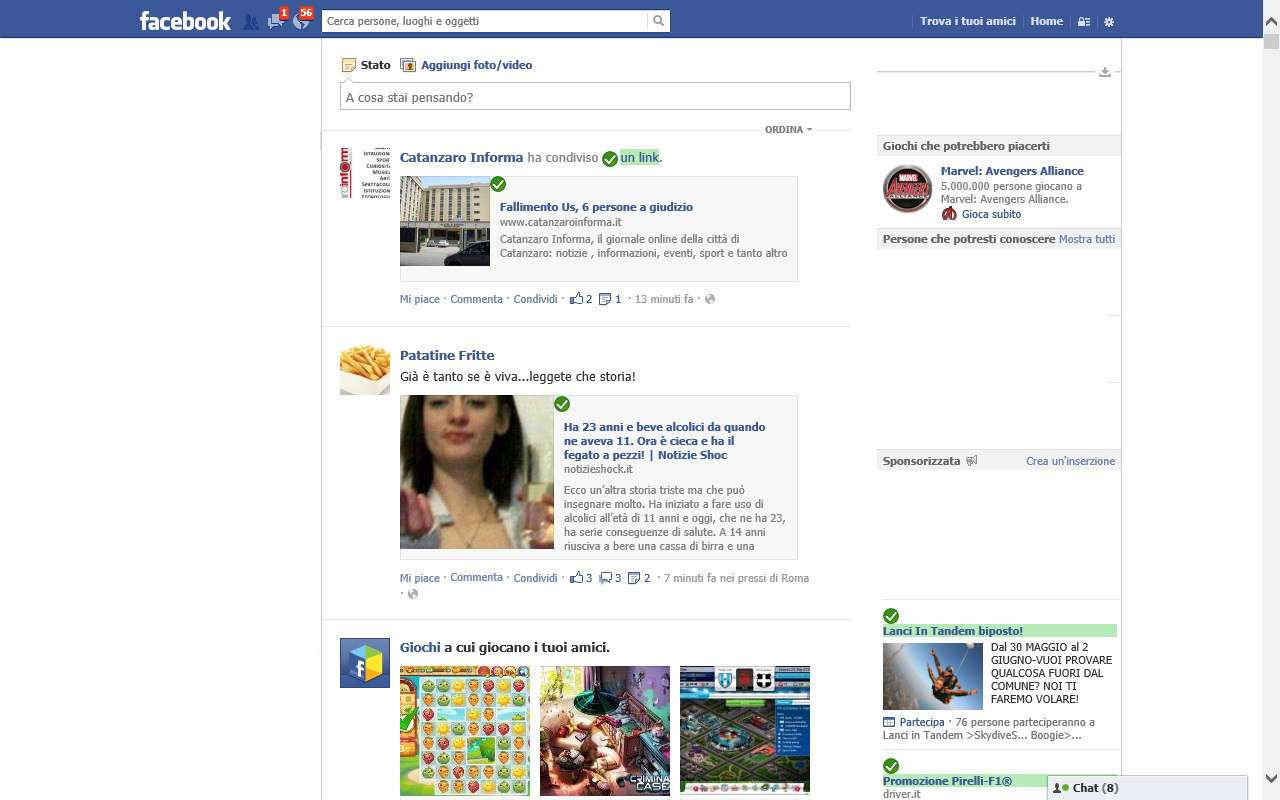Click the search field "Cerca persone, luoghi e oggetti"

[x=485, y=21]
